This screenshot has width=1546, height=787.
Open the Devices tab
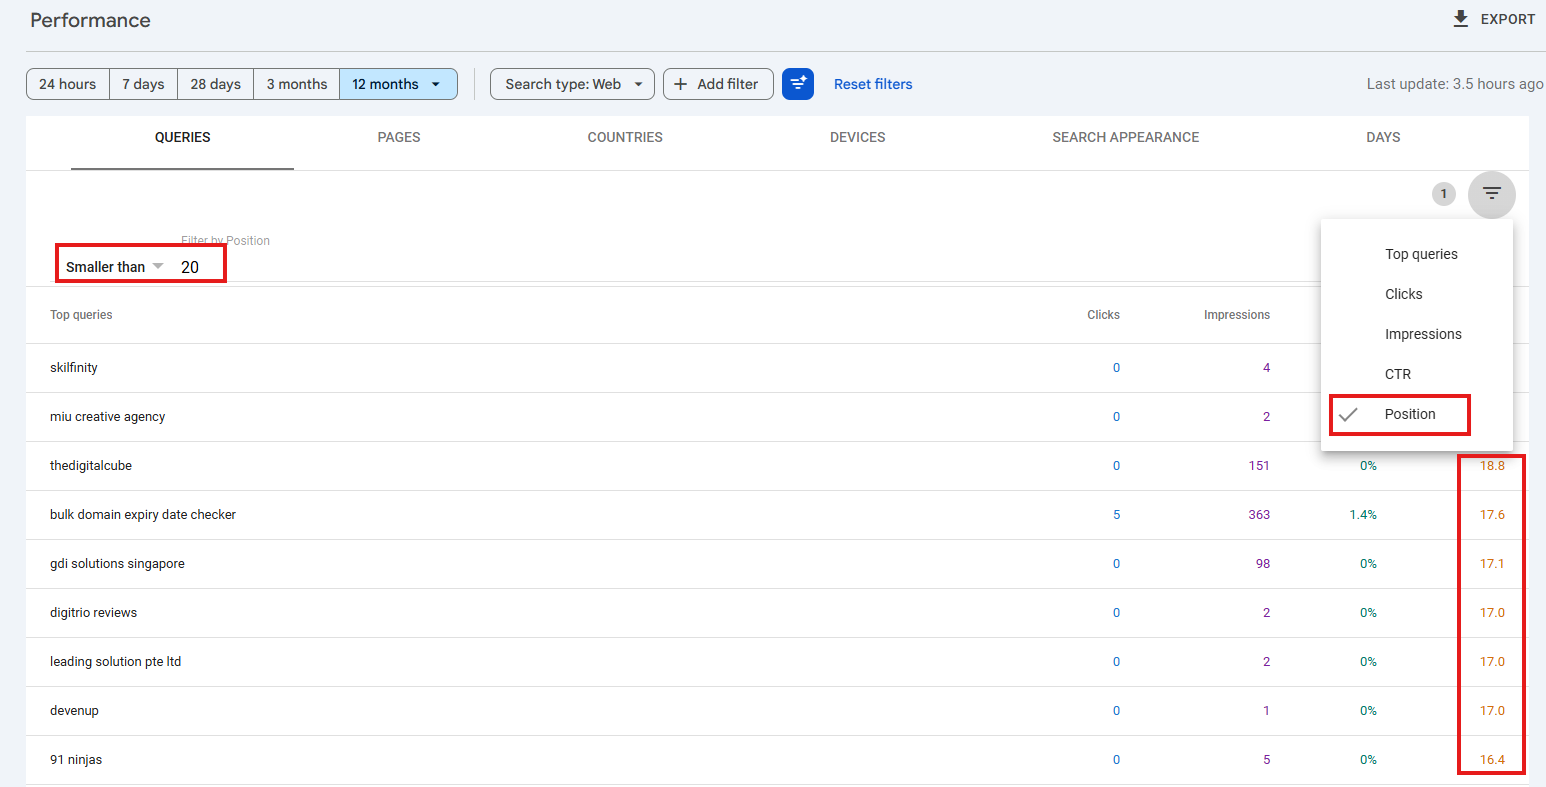point(857,137)
